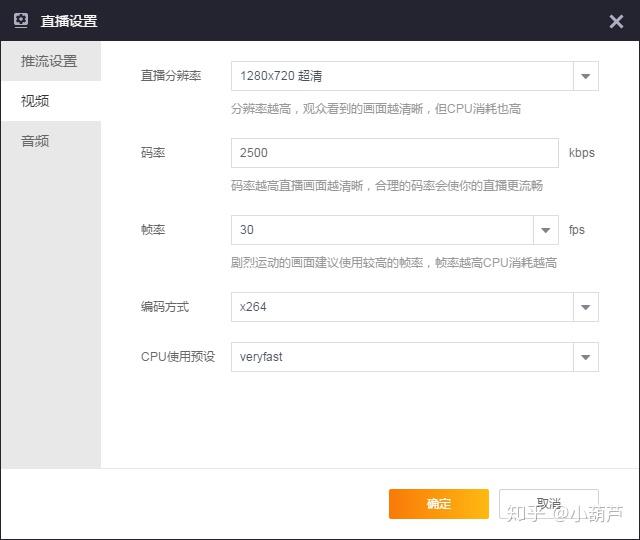Click the CPU使用预设 label

pos(178,357)
